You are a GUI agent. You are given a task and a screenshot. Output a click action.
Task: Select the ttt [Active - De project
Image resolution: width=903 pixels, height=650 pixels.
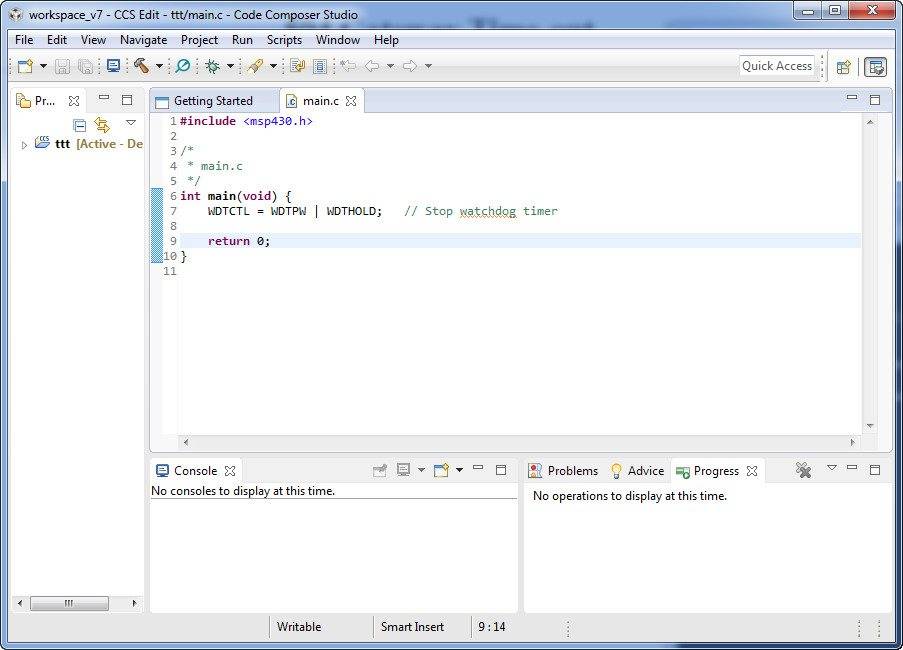pyautogui.click(x=89, y=143)
